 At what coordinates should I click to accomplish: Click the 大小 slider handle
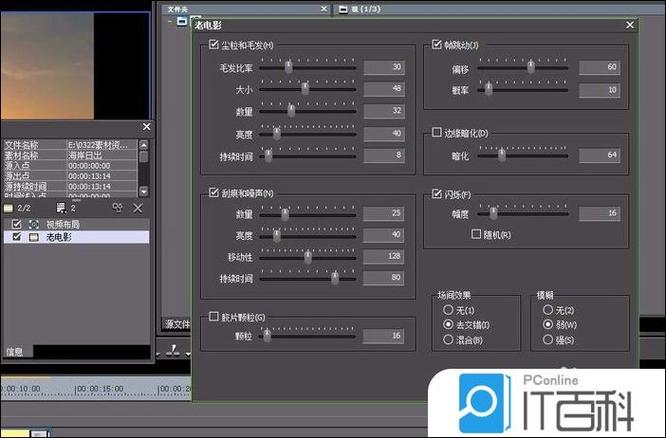(305, 88)
